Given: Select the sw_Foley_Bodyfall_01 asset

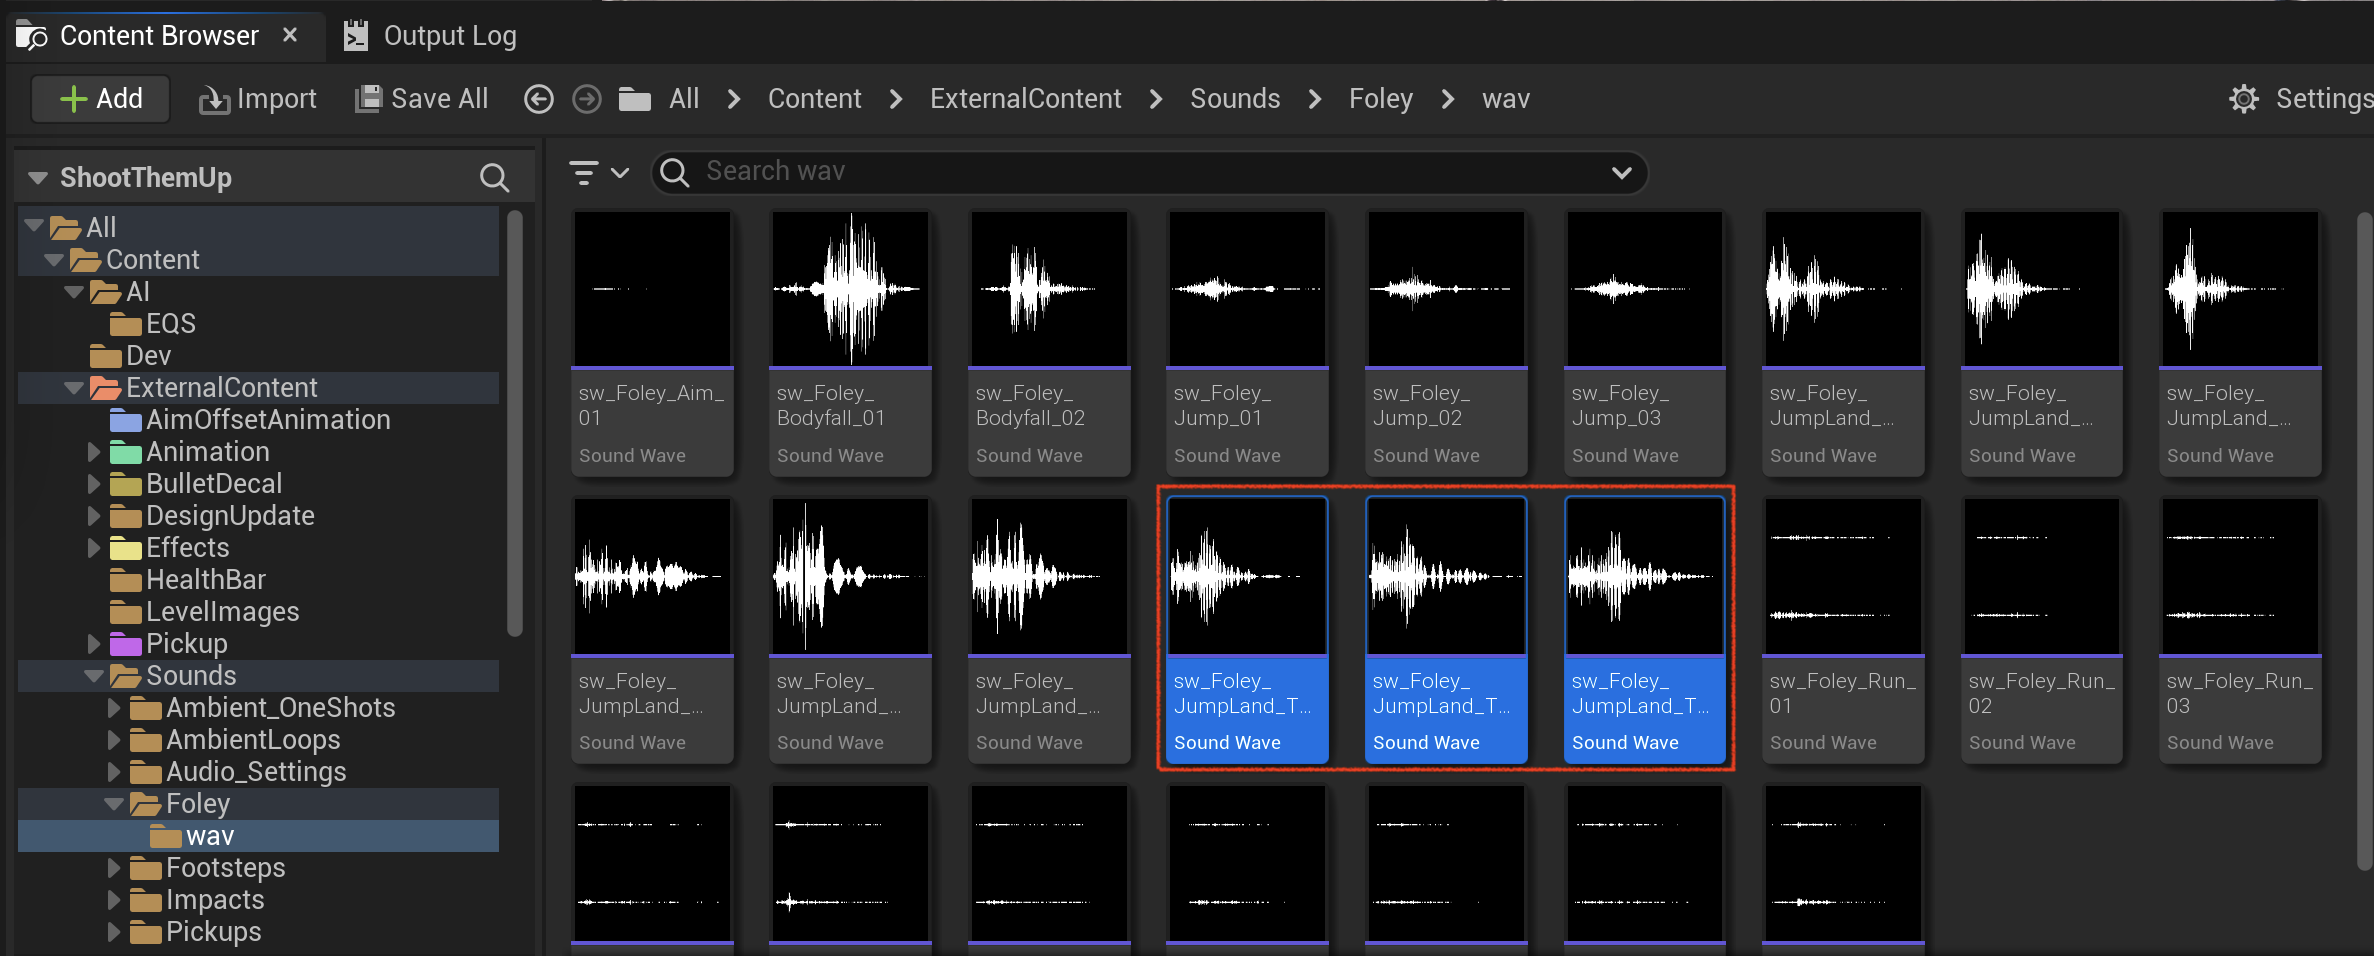Looking at the screenshot, I should tap(850, 342).
